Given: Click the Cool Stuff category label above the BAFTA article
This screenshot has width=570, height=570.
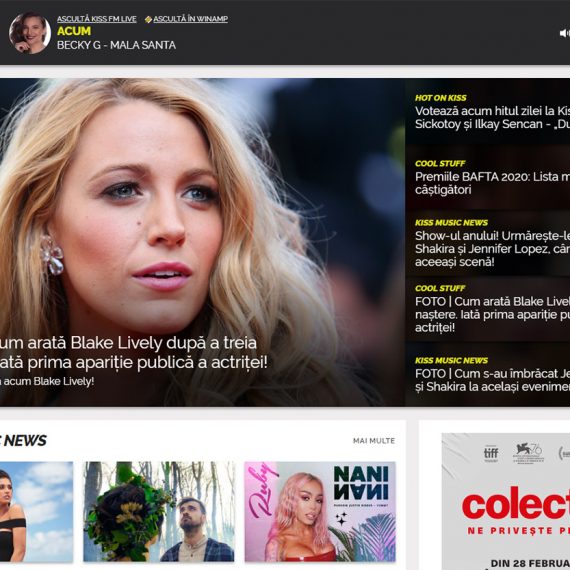Looking at the screenshot, I should tap(440, 164).
